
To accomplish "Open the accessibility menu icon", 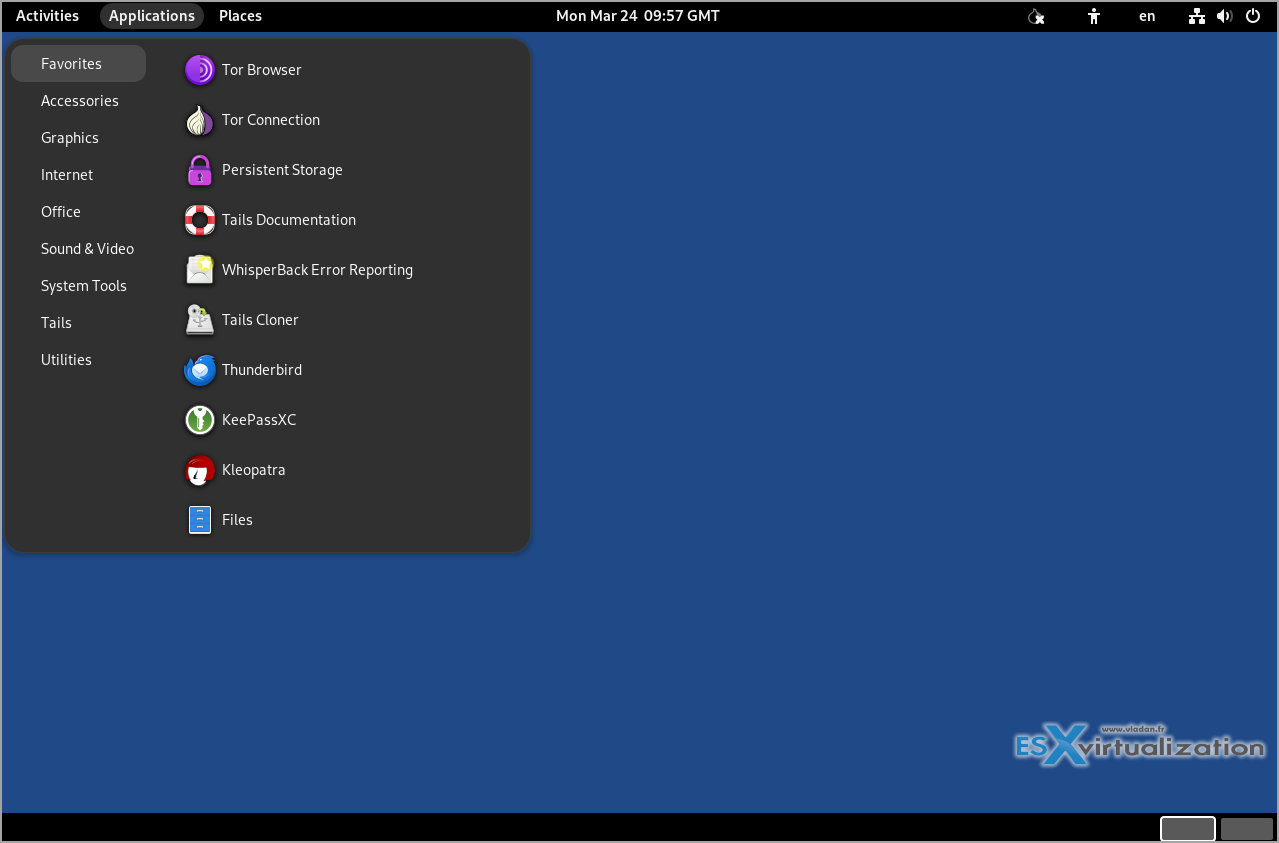I will [1094, 16].
